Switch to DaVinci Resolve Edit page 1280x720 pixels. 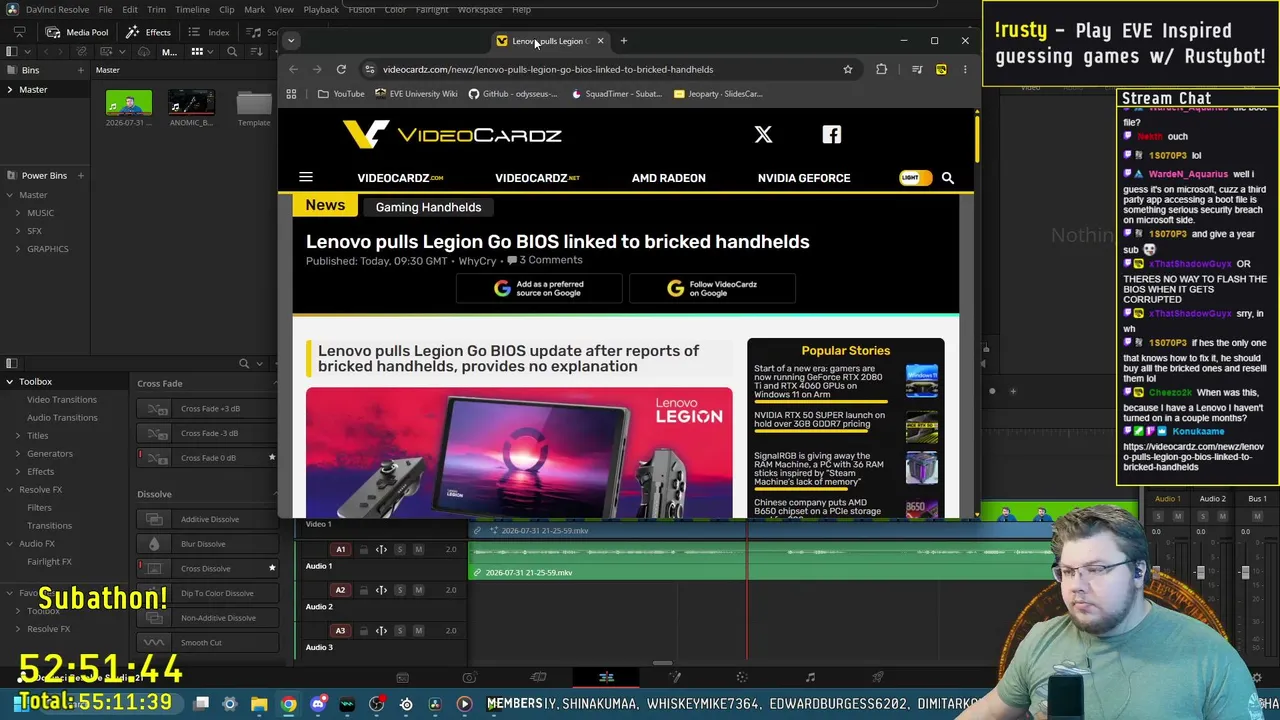click(606, 677)
